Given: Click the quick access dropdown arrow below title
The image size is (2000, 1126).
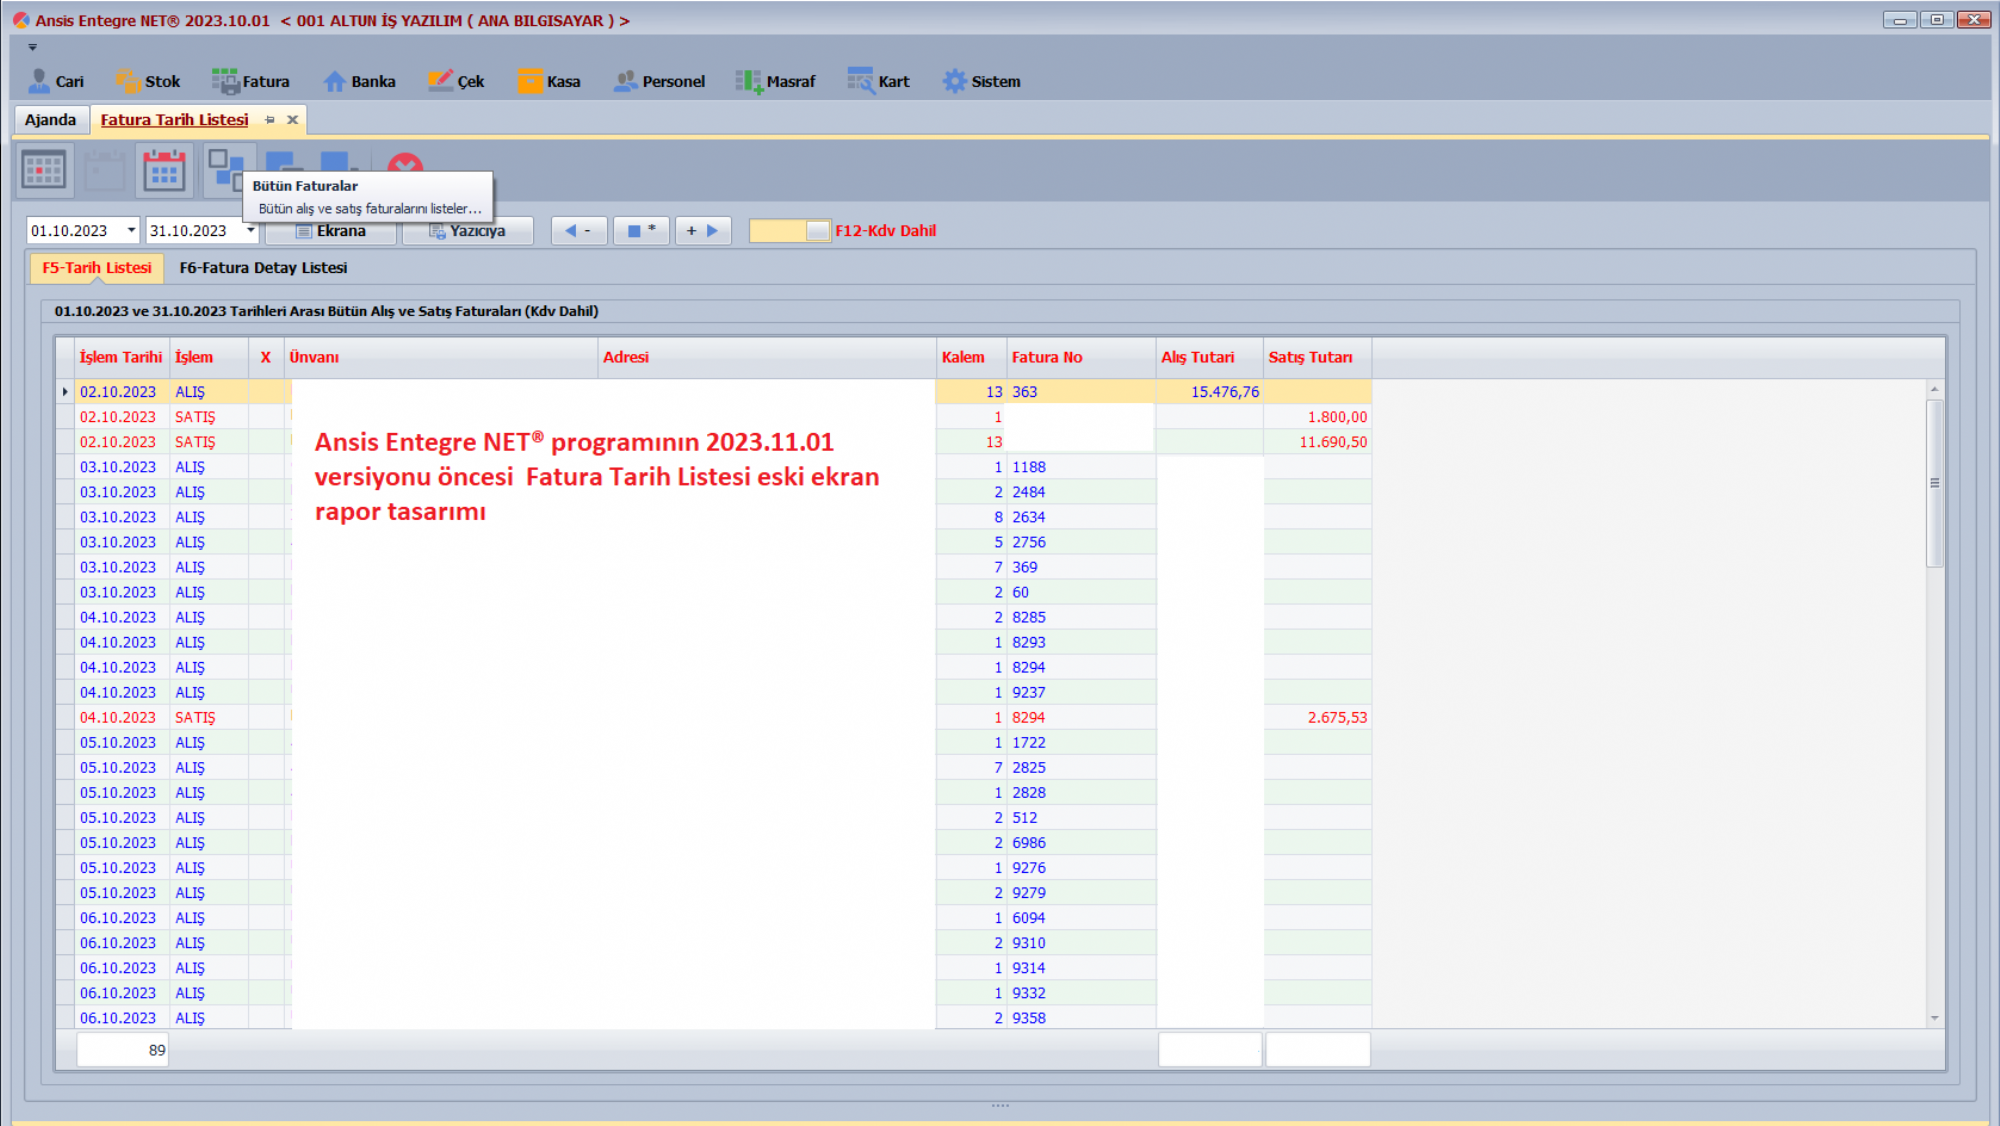Looking at the screenshot, I should [32, 47].
